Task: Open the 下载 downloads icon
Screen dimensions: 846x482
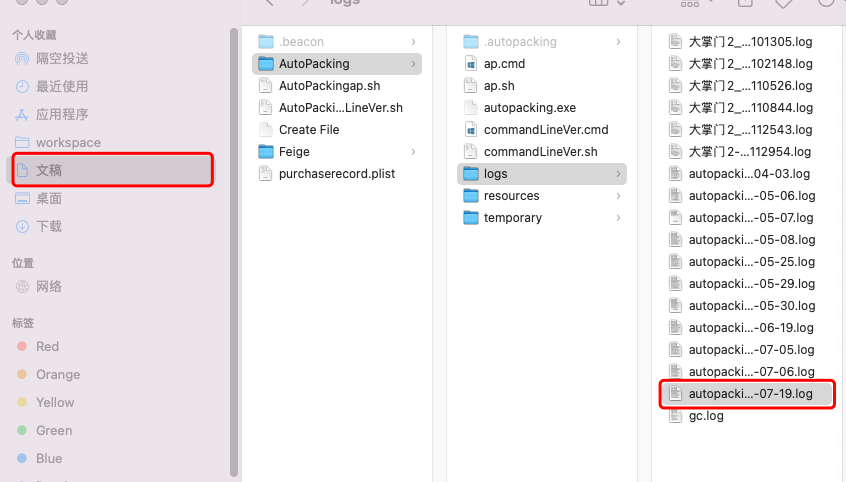Action: (x=22, y=226)
